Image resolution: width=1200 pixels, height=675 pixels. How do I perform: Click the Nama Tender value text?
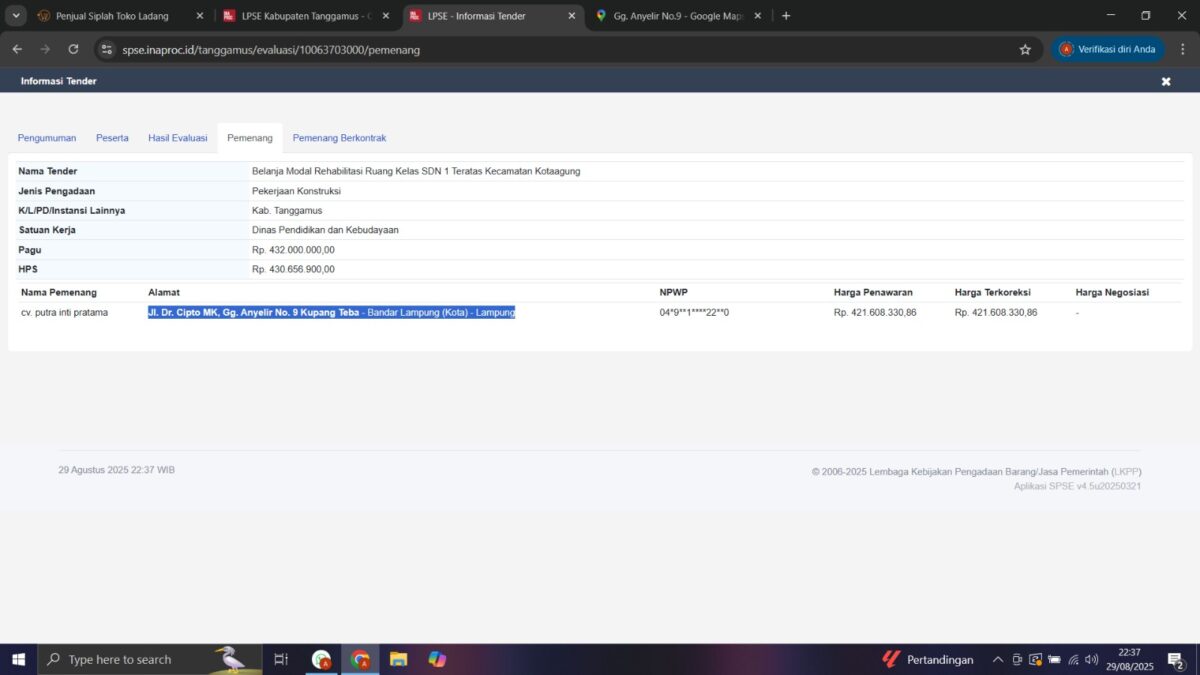[x=416, y=171]
